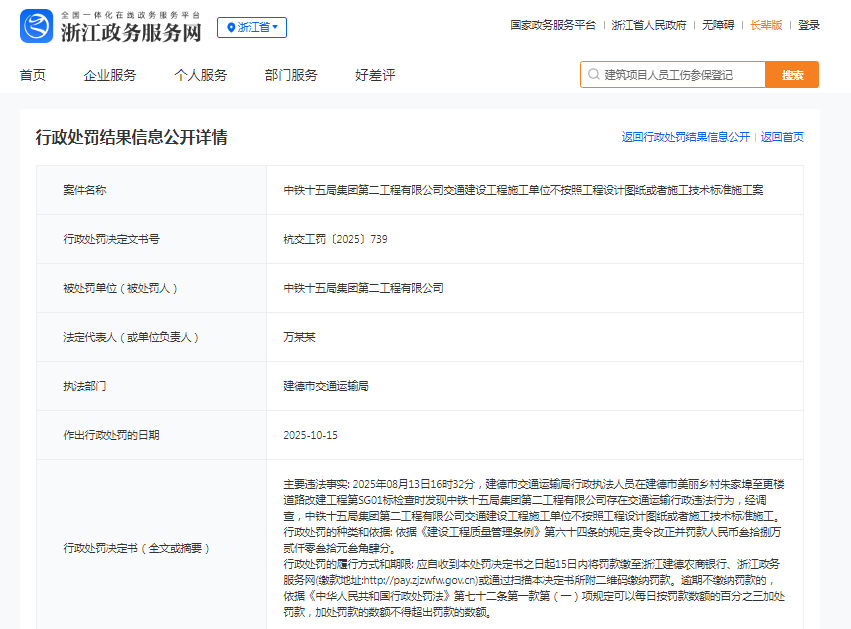Screen dimensions: 851x629
Task: Click the Zhejiang government service logo icon
Action: pos(37,26)
